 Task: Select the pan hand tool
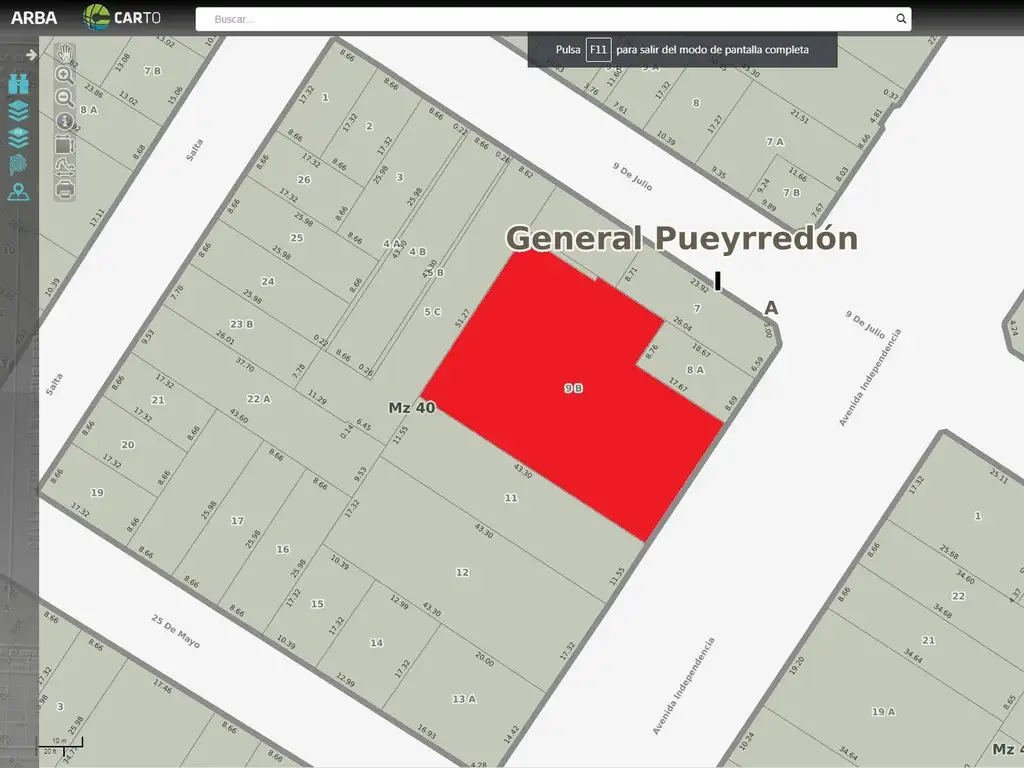[65, 53]
